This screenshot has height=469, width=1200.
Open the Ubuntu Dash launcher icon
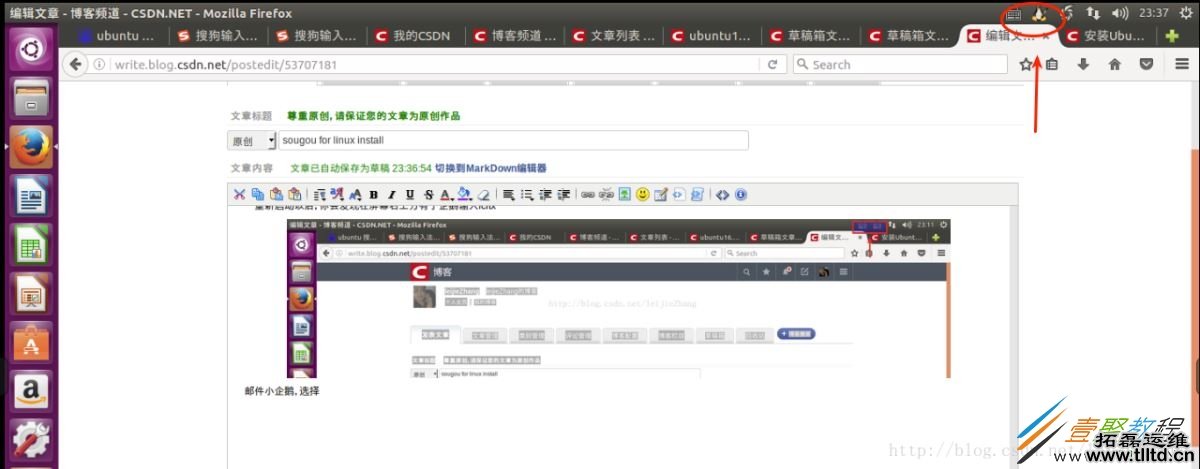[x=31, y=50]
